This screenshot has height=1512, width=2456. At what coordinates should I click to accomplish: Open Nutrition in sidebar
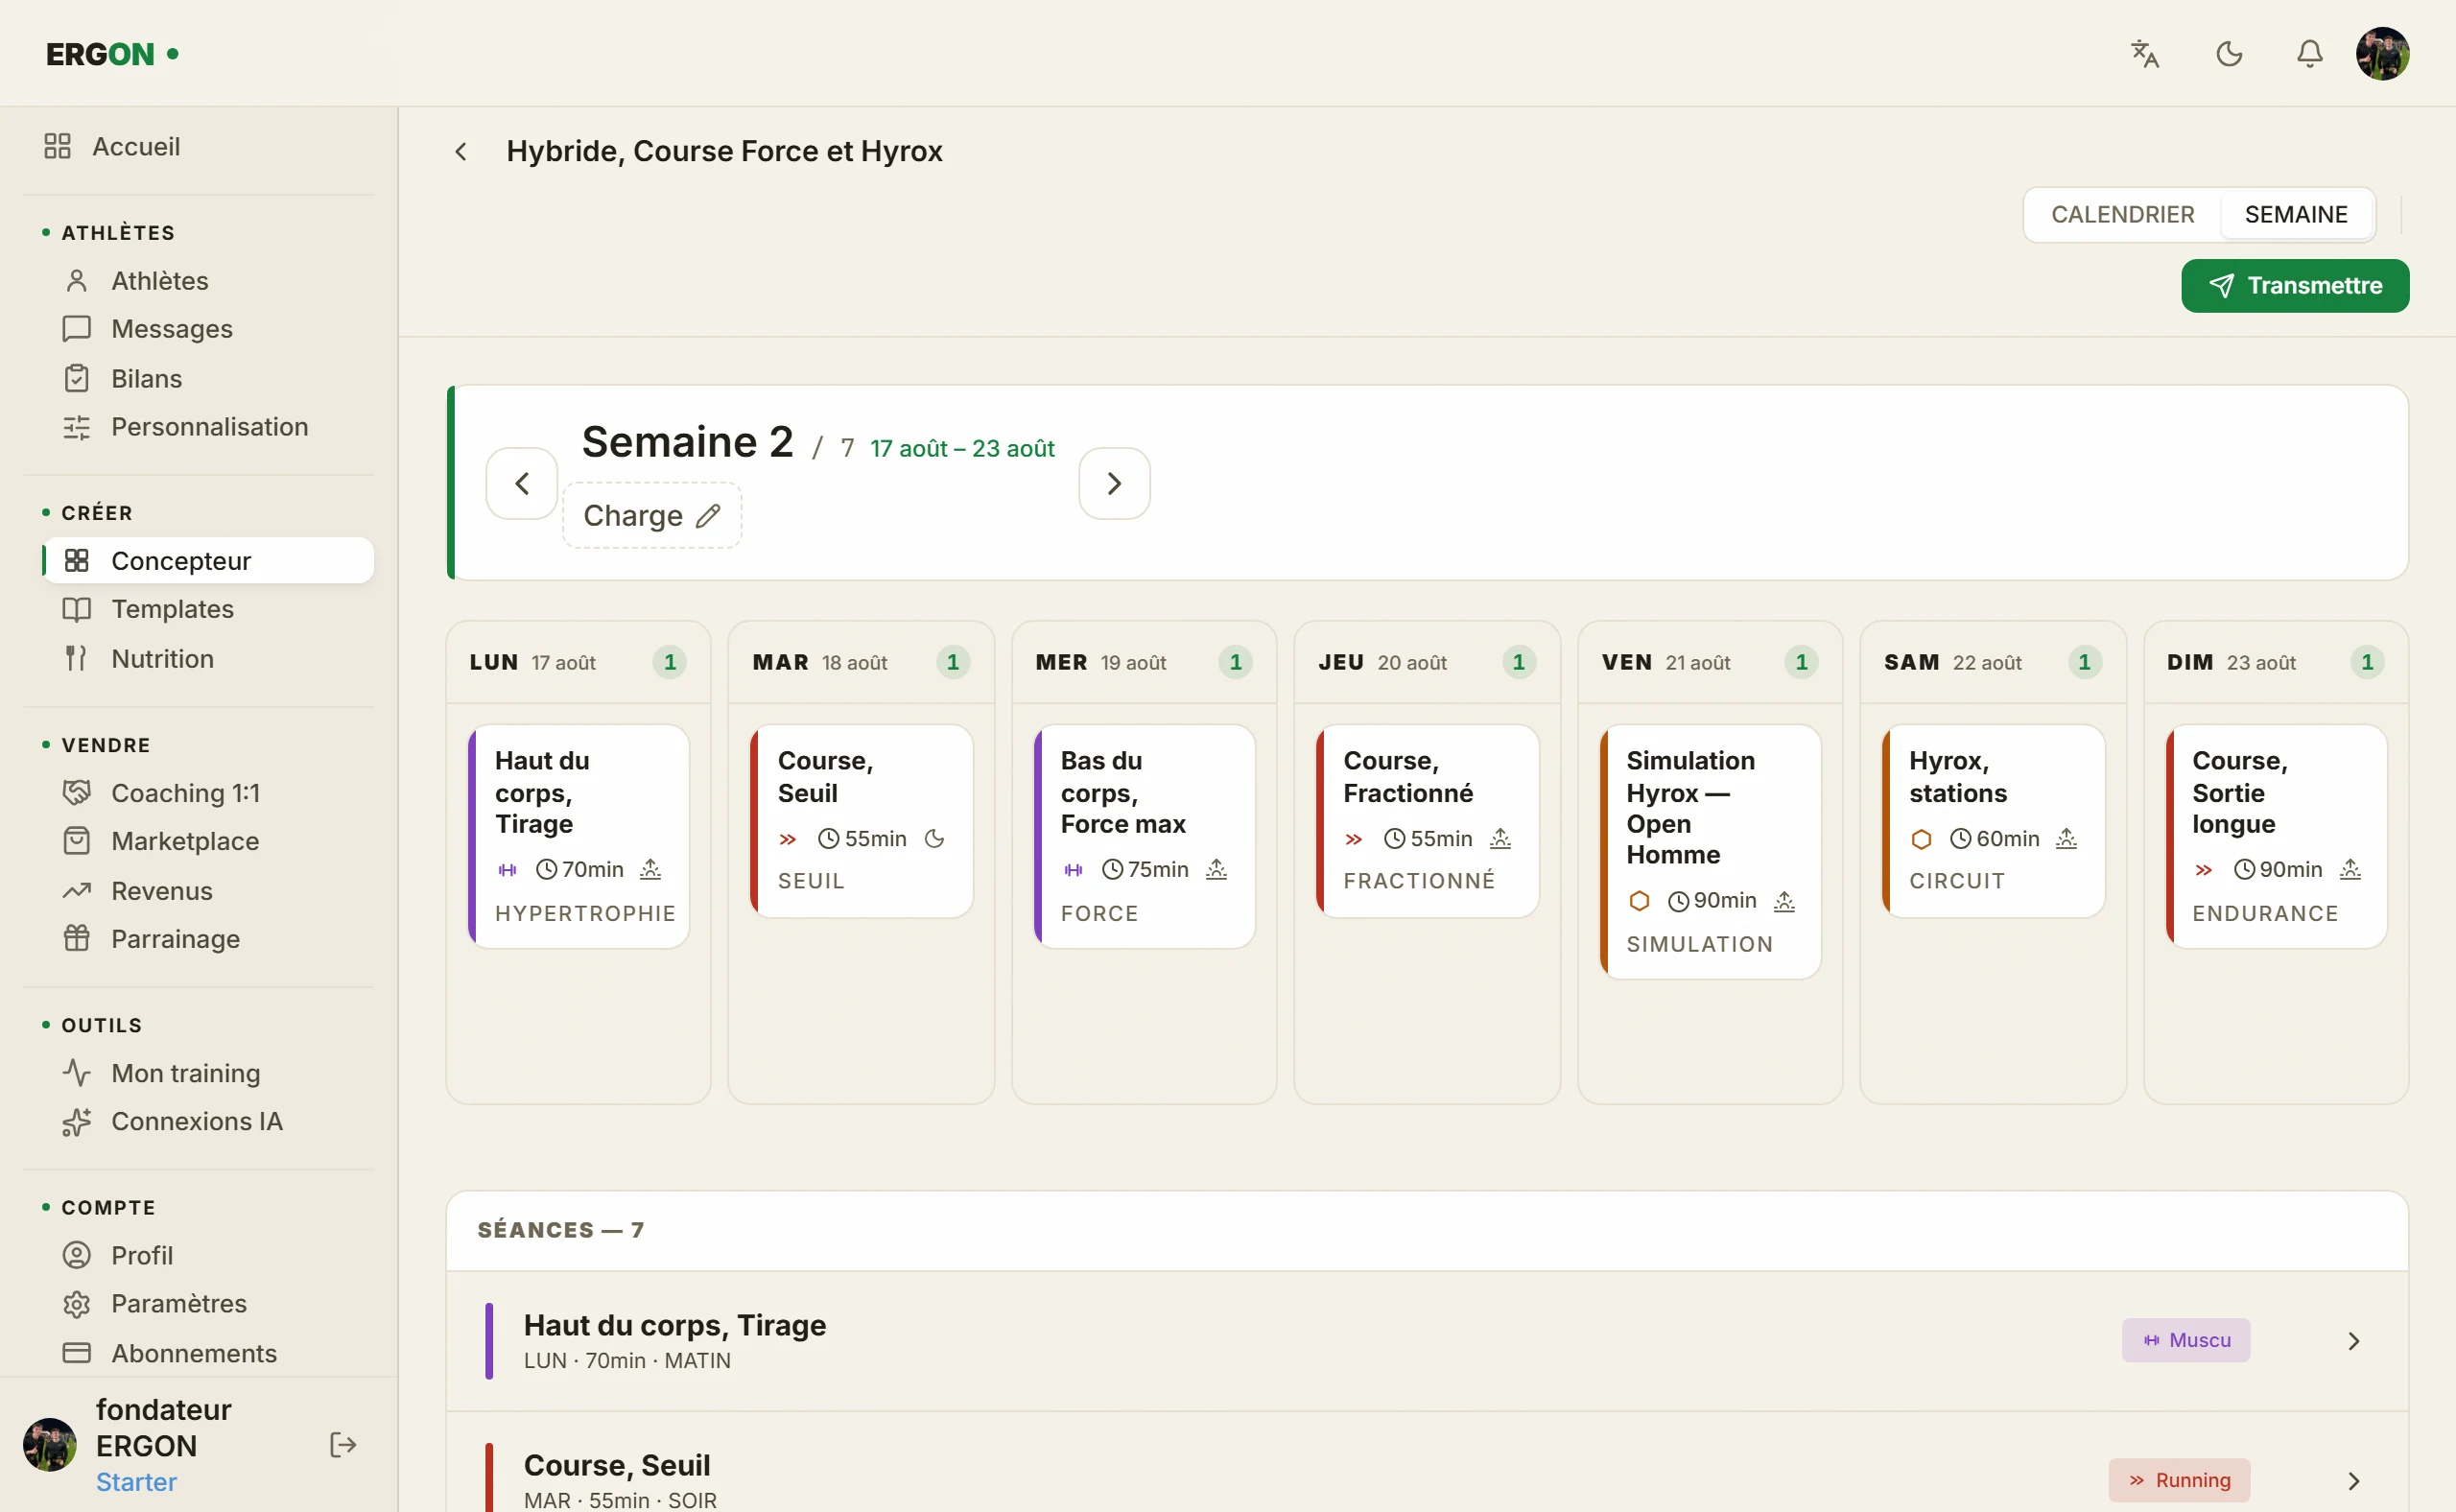click(208, 659)
